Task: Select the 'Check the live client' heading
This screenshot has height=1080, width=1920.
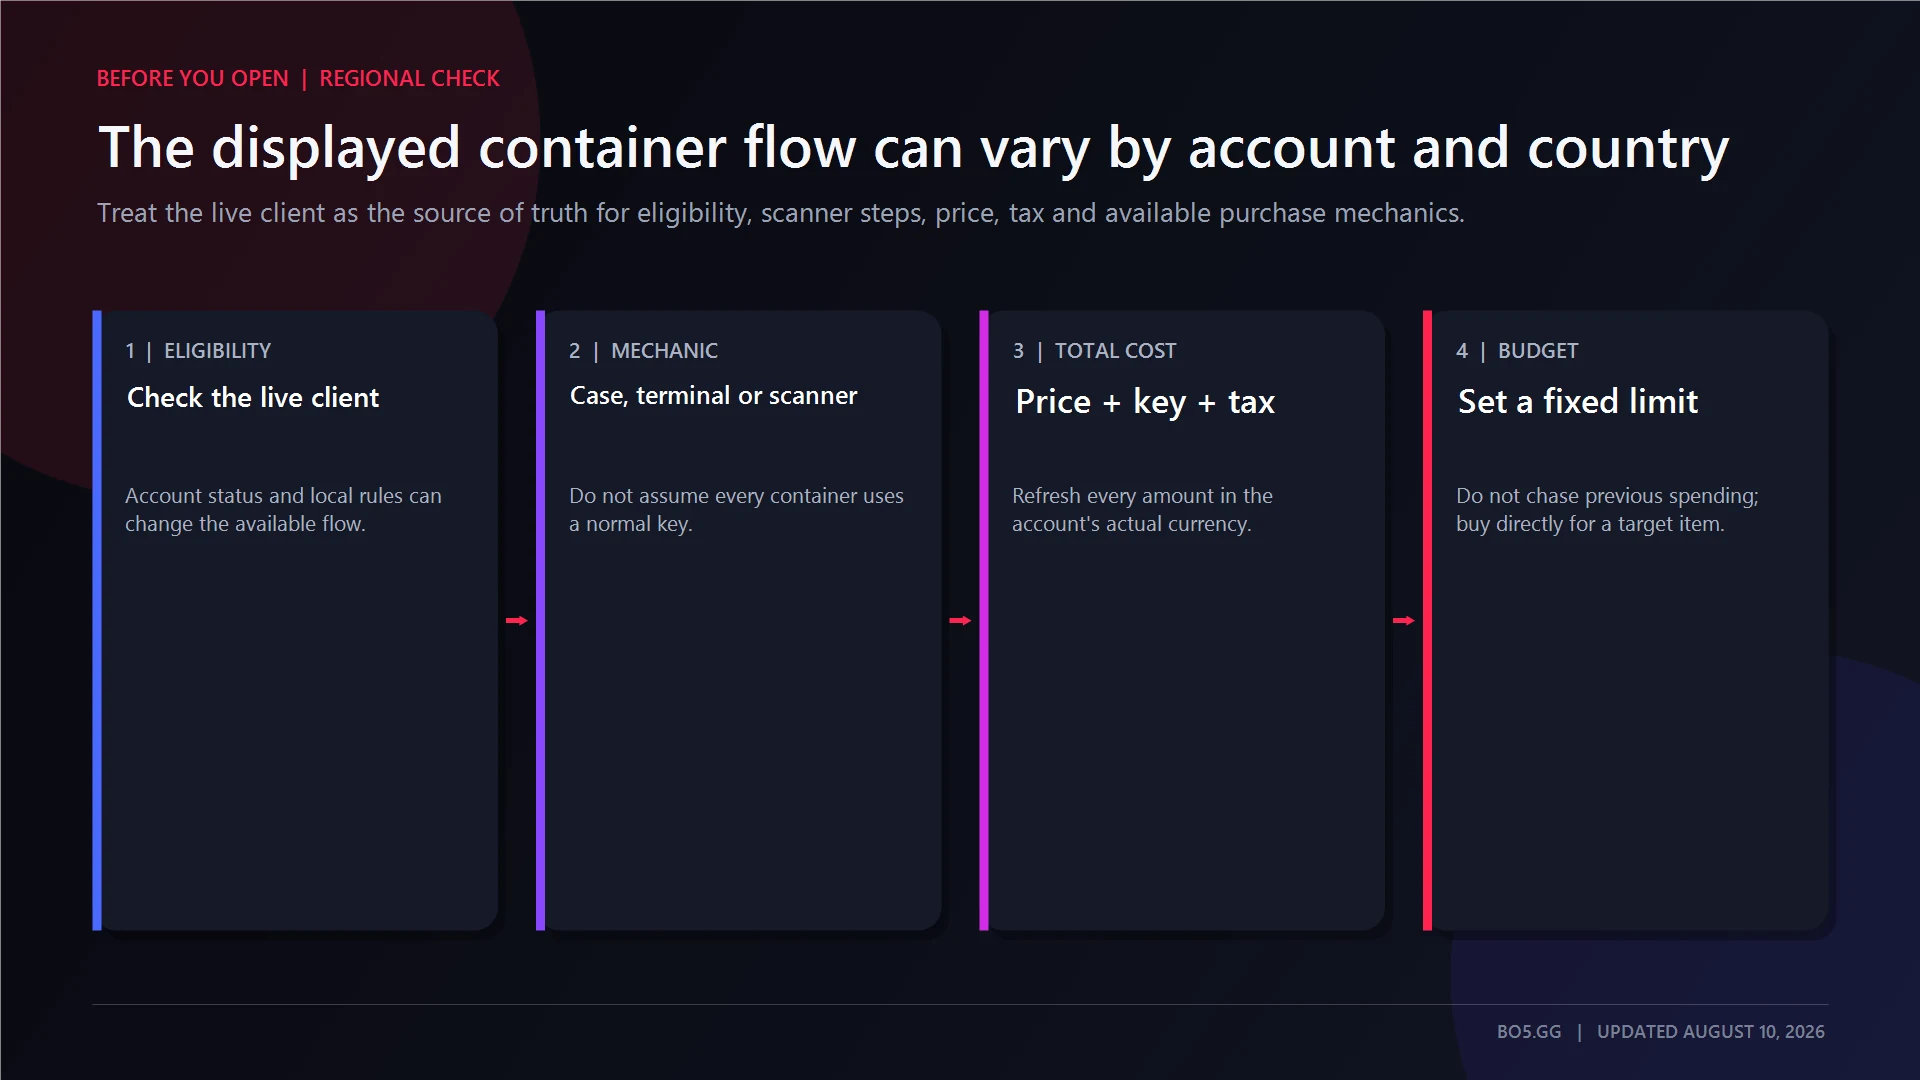Action: (253, 397)
